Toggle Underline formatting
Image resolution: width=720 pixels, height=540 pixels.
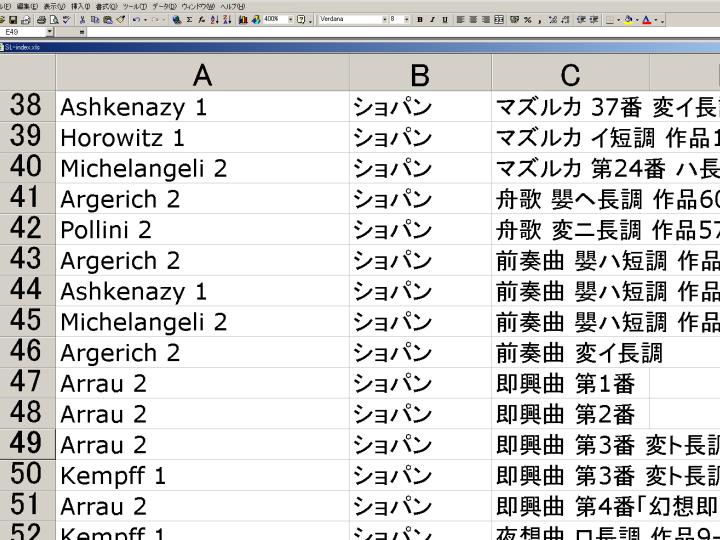(445, 20)
